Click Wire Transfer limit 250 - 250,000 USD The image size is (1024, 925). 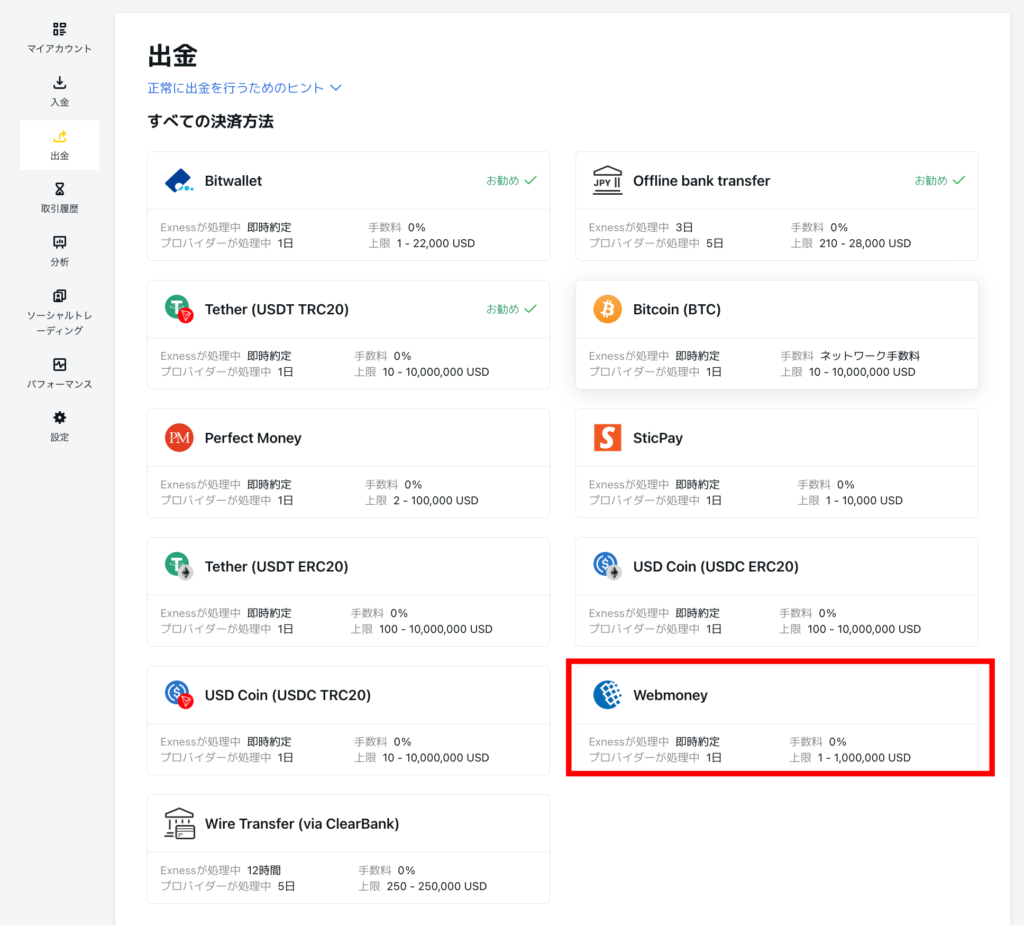(436, 886)
